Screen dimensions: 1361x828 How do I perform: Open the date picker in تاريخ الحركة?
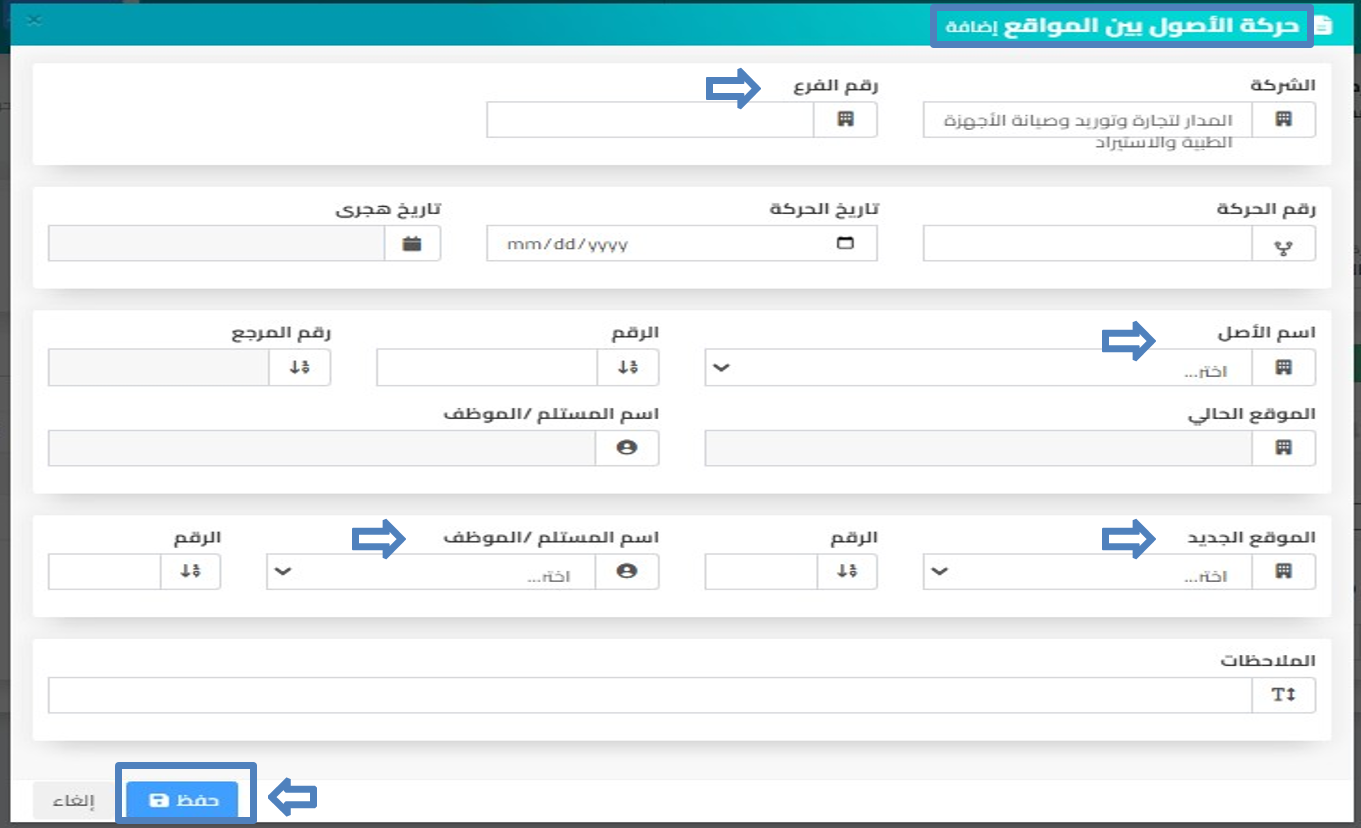coord(845,243)
